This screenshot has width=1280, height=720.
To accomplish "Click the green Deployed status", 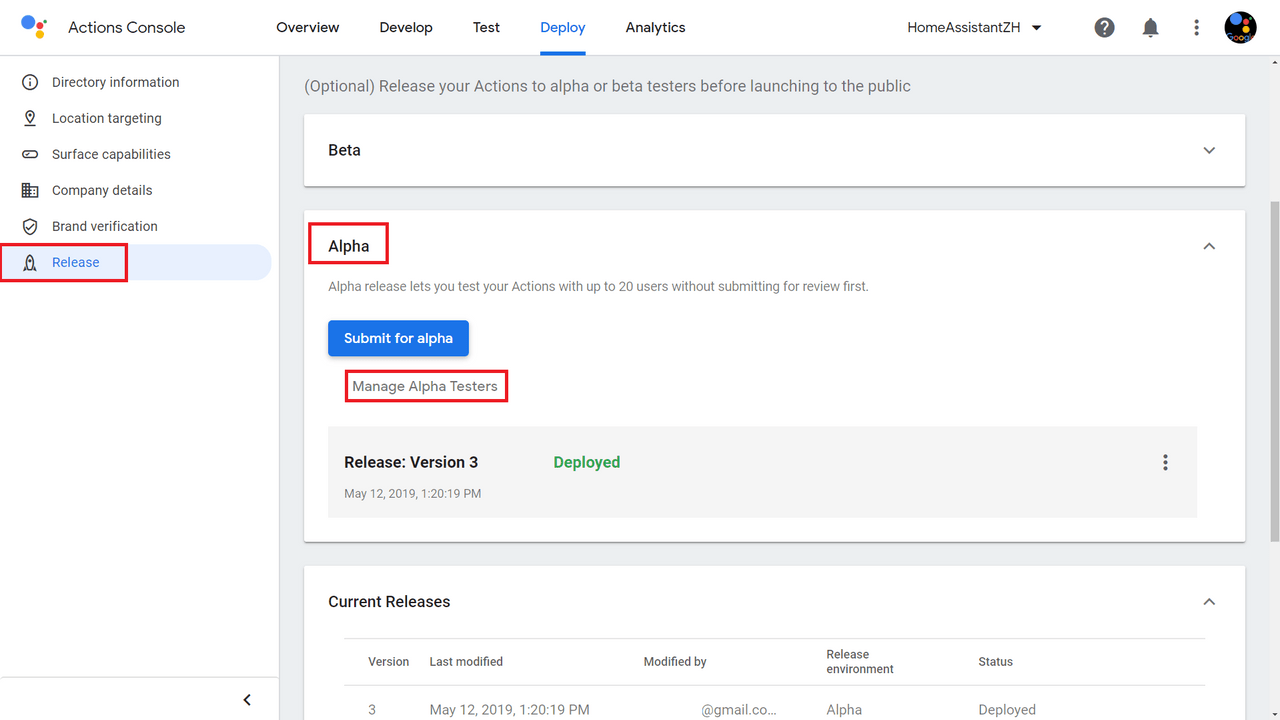I will point(587,462).
